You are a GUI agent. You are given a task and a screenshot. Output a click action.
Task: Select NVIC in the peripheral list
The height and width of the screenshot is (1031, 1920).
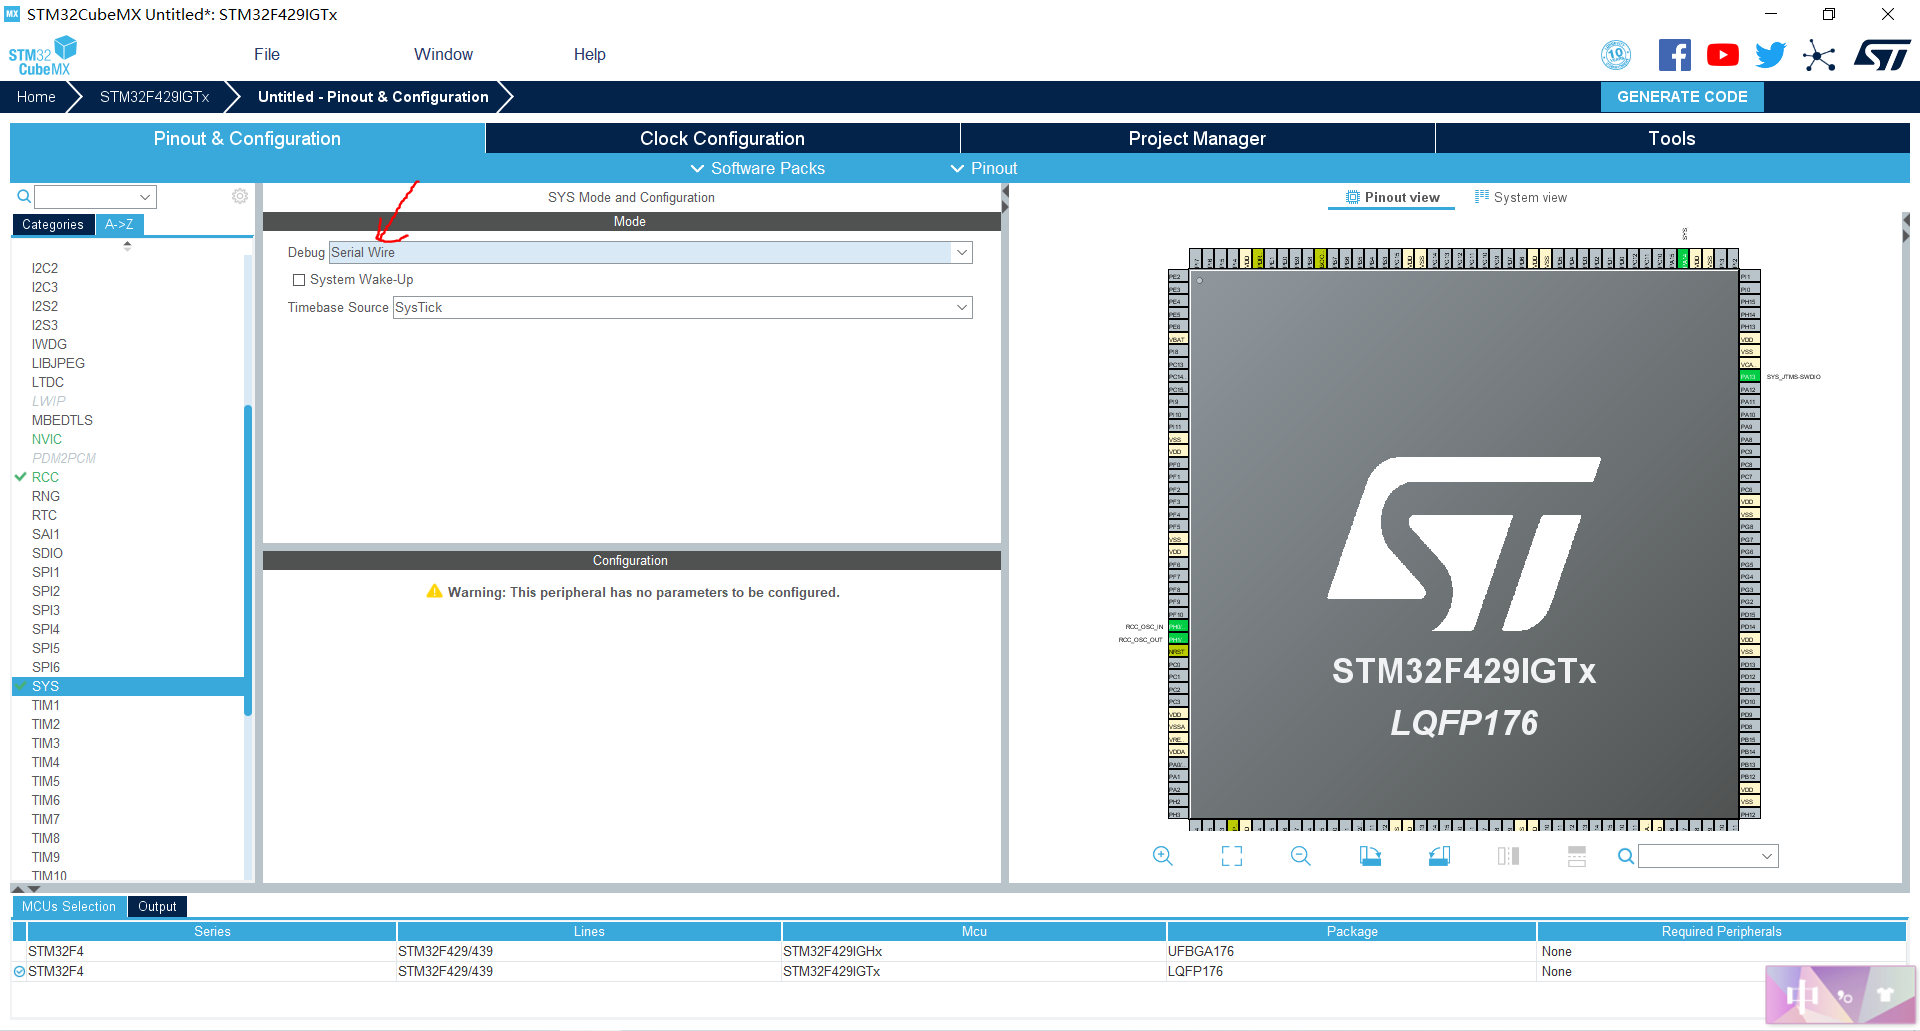click(x=47, y=439)
